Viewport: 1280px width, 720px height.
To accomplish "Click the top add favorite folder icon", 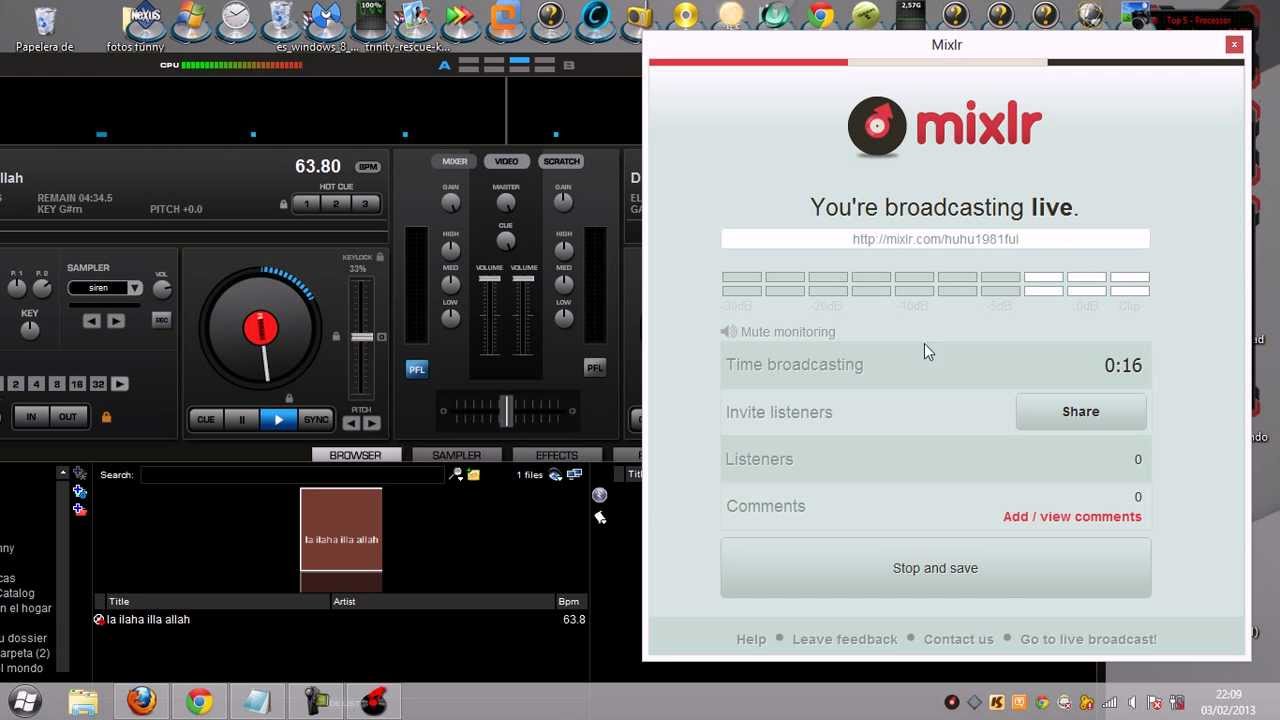I will 79,473.
